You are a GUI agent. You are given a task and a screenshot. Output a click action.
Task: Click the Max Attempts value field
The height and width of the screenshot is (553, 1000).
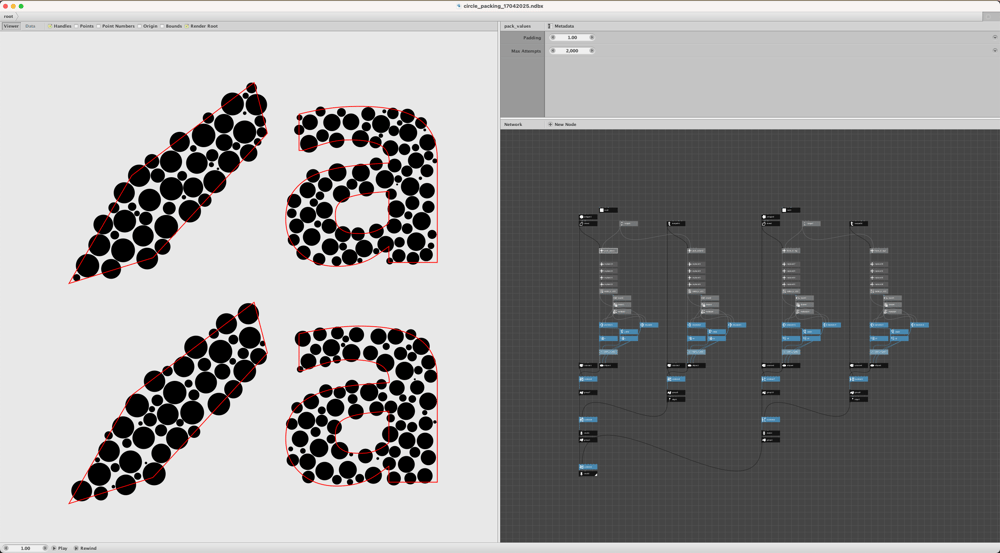pyautogui.click(x=572, y=50)
